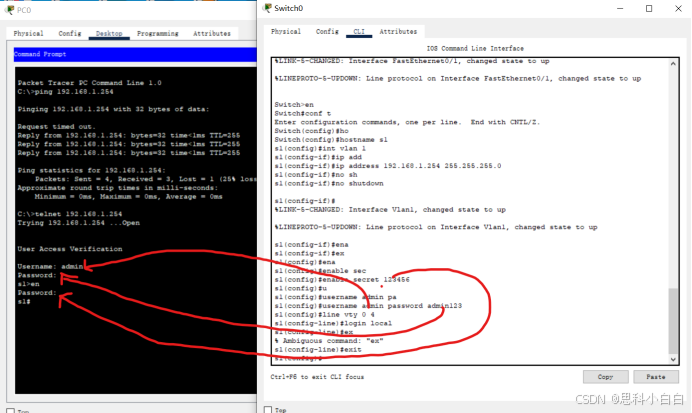
Task: Click 'Interface Vlan1, changed state to up' LINK-5 line
Action: [x=390, y=210]
